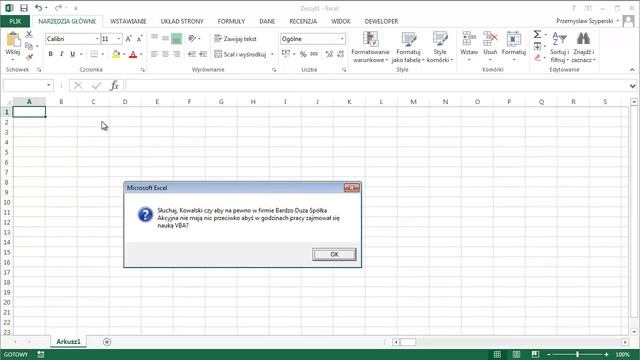This screenshot has width=640, height=360.
Task: Click the New Sheet plus icon
Action: pos(107,342)
